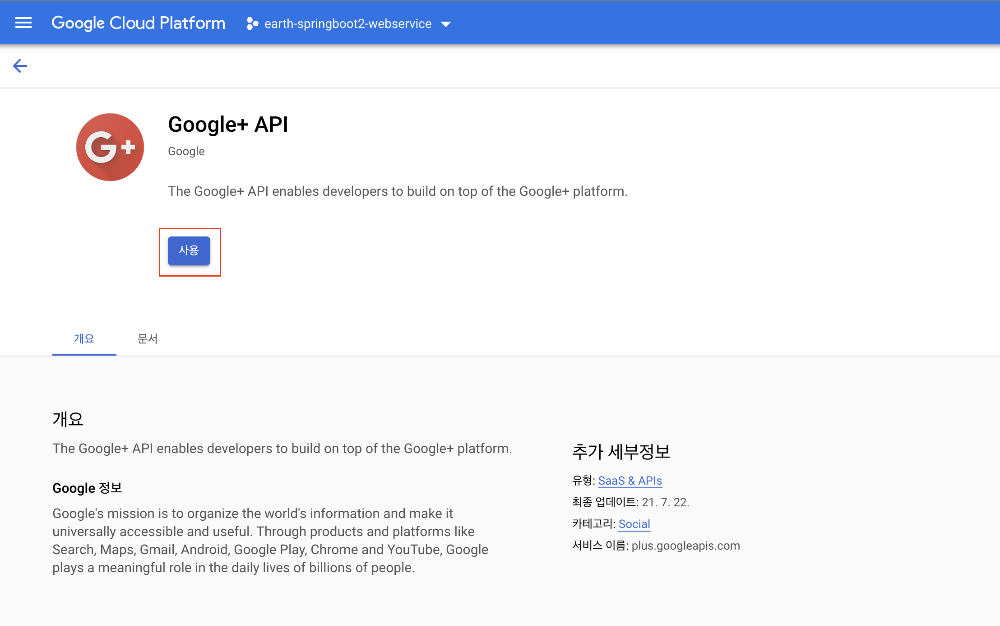Click the Google's mission paragraph
The height and width of the screenshot is (626, 1000).
click(x=270, y=541)
